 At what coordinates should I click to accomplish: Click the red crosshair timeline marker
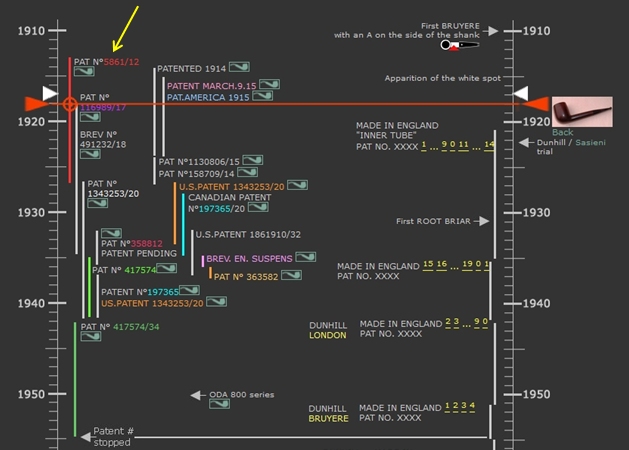(69, 104)
